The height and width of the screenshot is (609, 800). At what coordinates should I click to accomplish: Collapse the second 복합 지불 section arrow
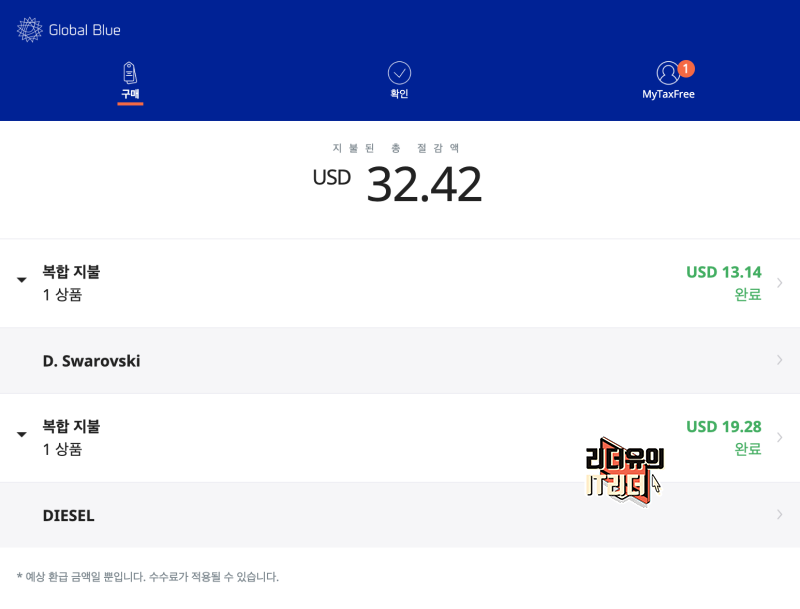coord(21,434)
